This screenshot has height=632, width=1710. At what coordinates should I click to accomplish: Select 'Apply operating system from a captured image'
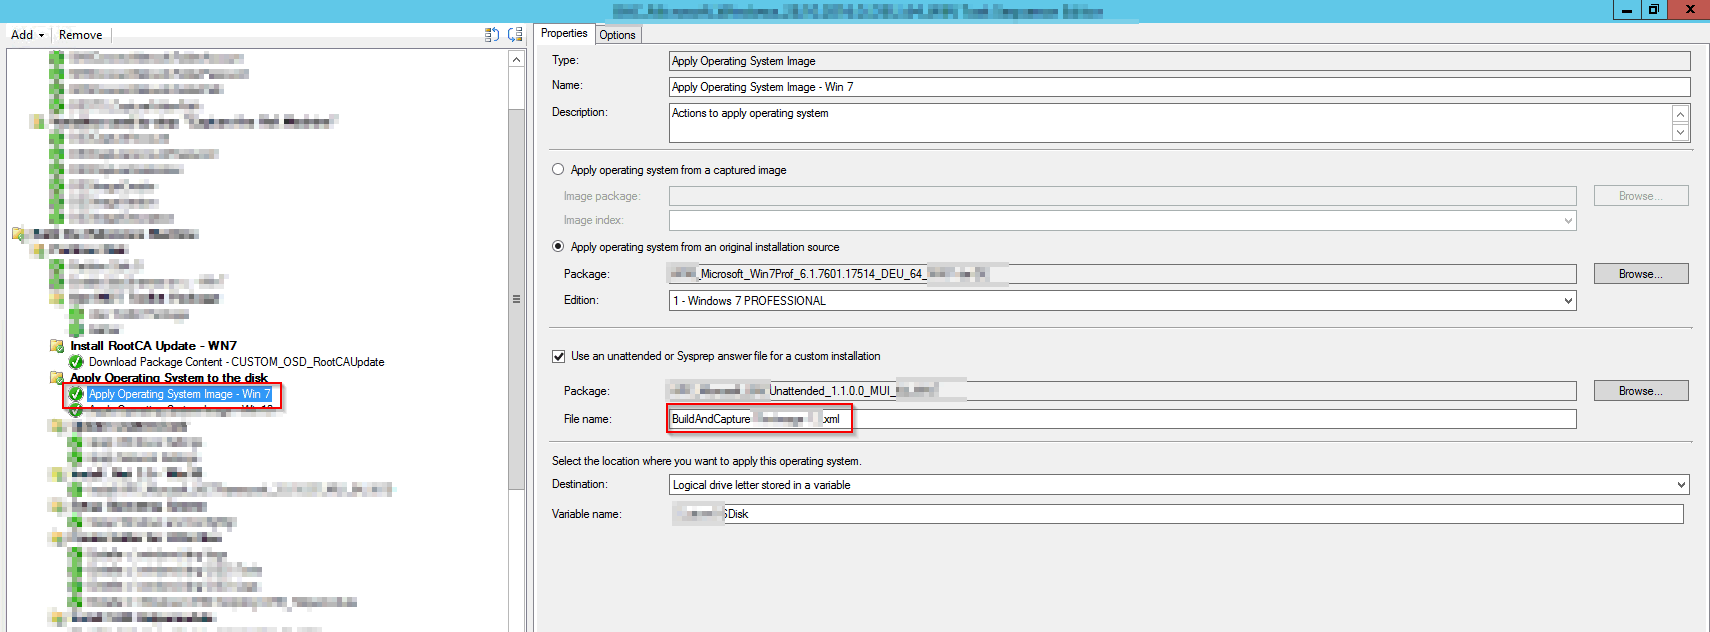[558, 170]
